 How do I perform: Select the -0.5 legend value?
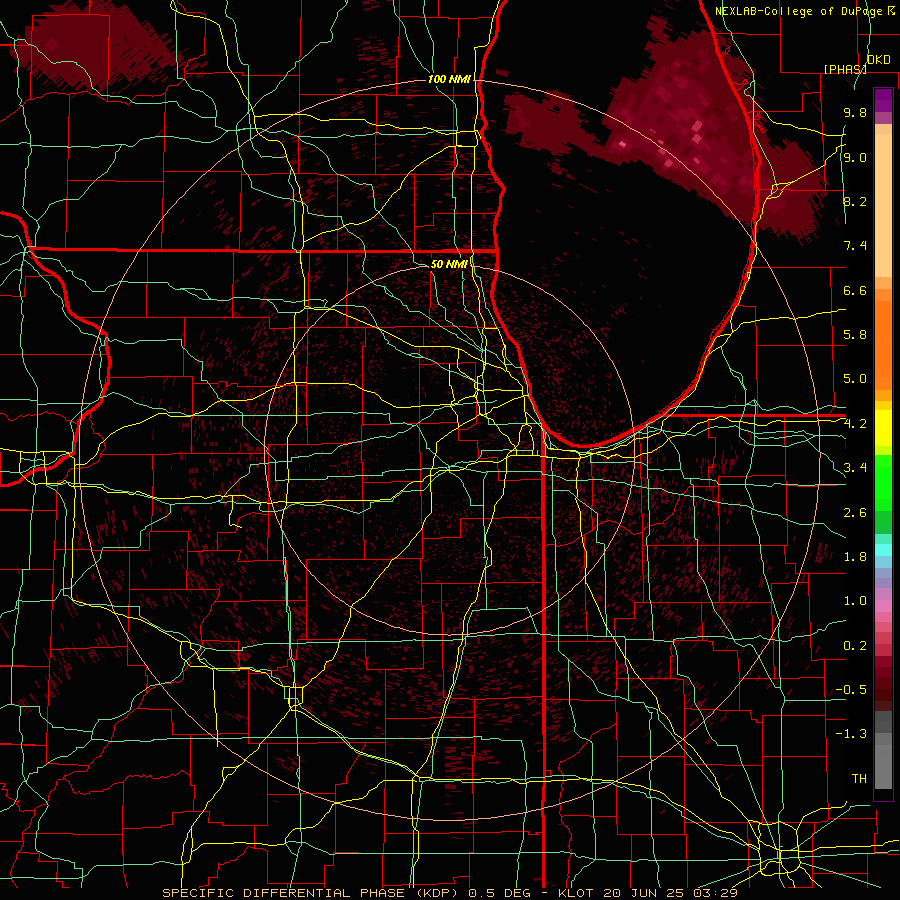point(851,690)
